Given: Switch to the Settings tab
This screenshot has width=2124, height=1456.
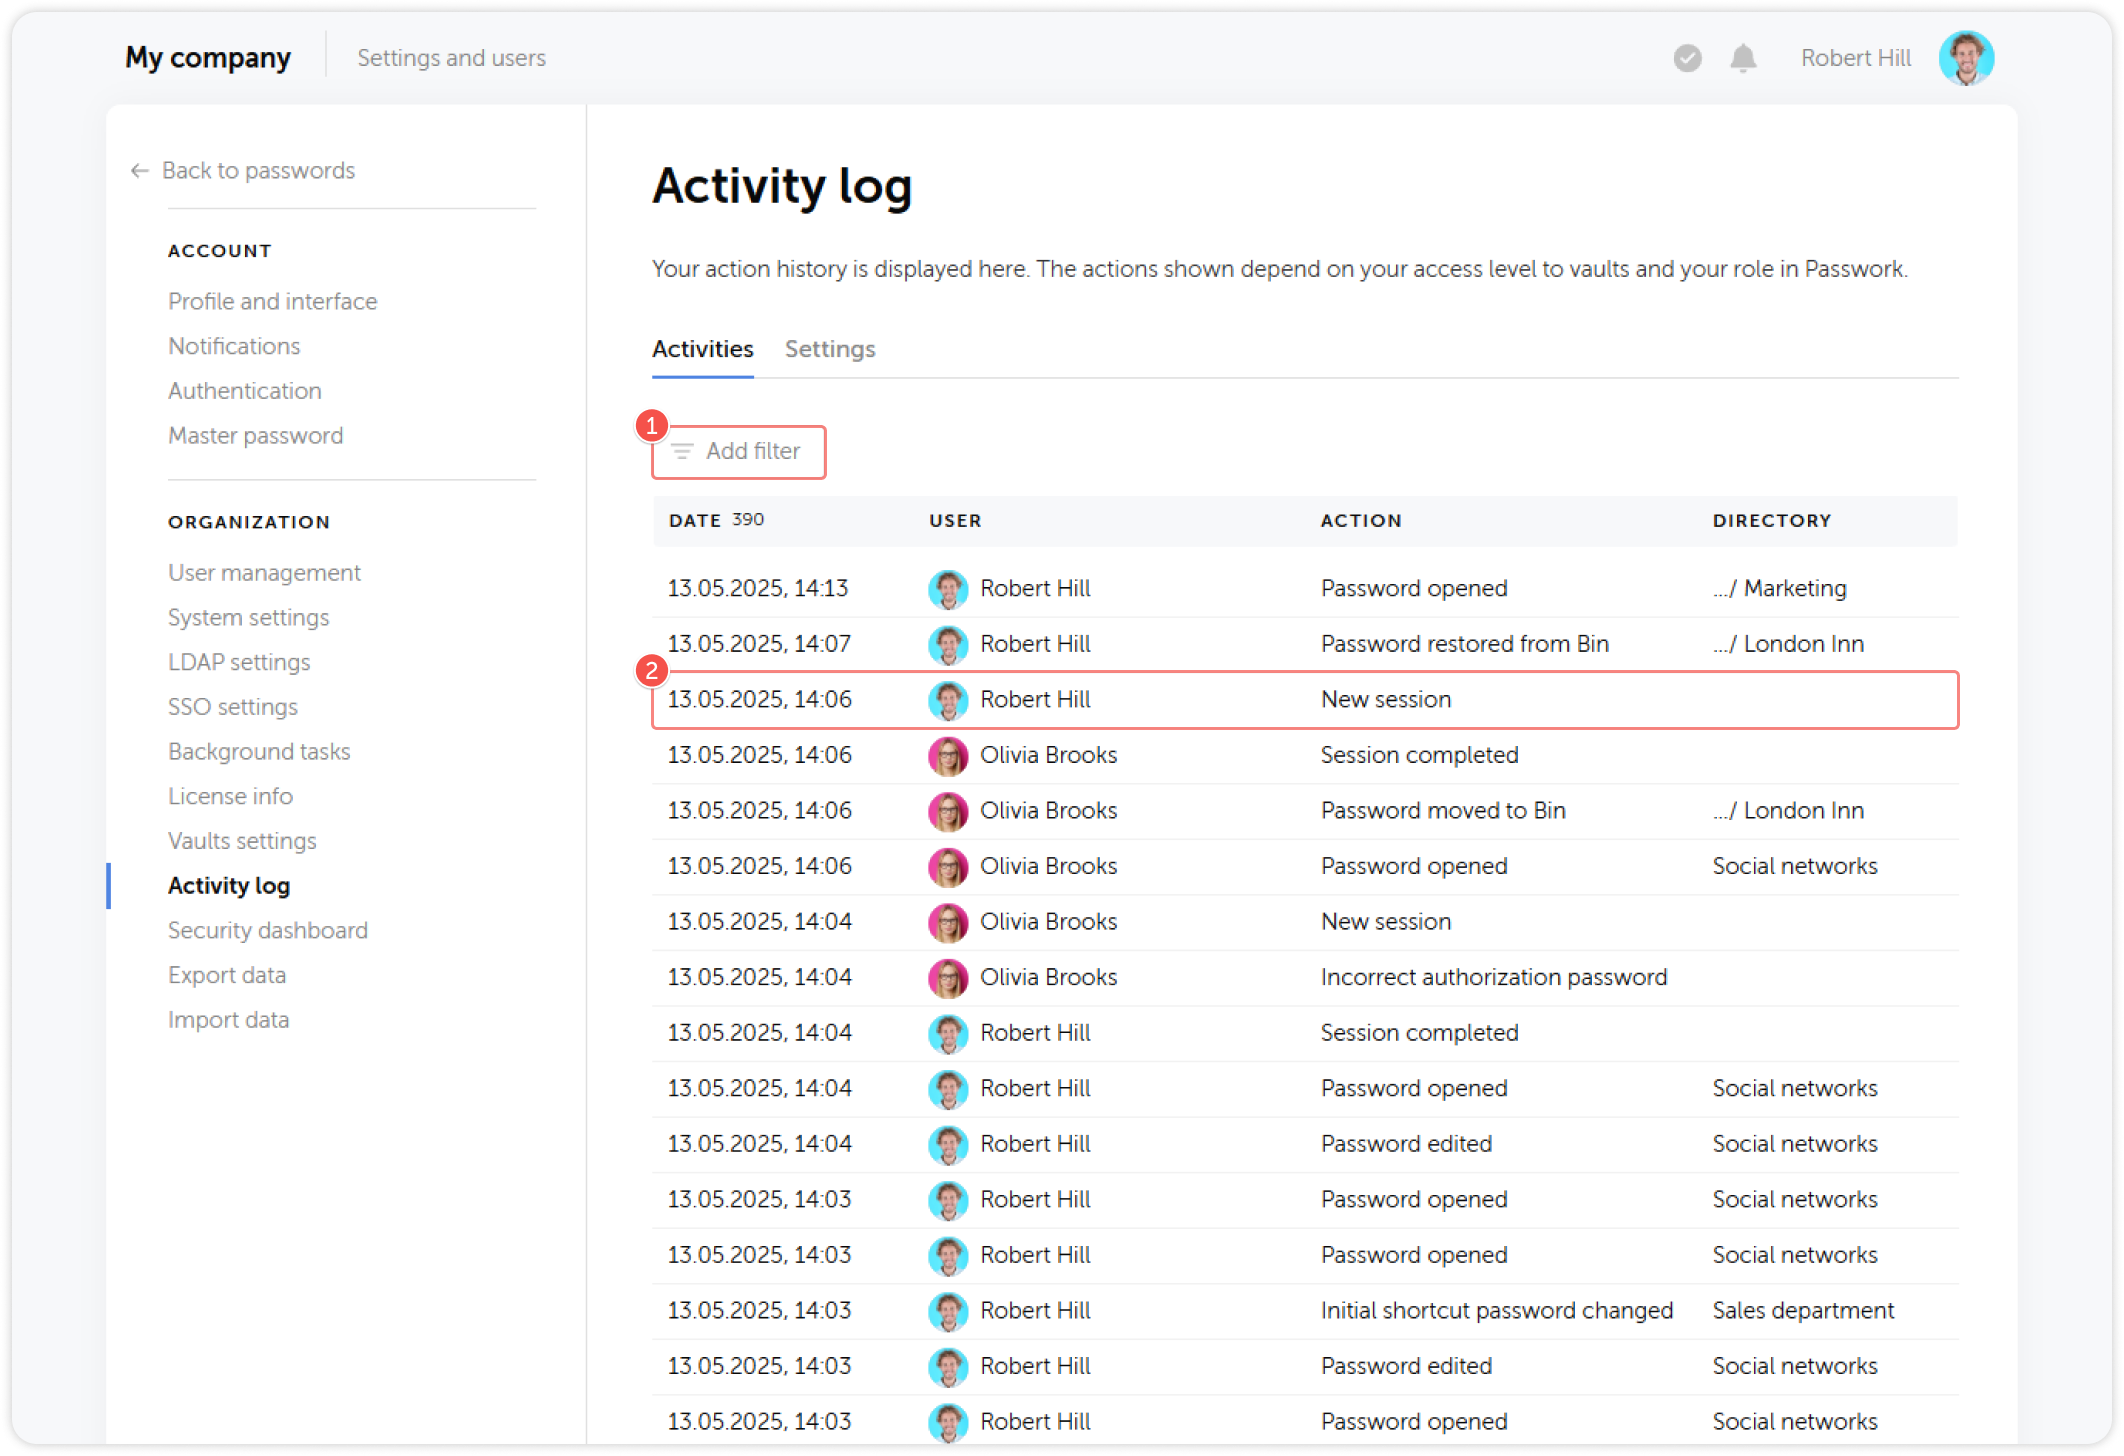Looking at the screenshot, I should [x=829, y=349].
